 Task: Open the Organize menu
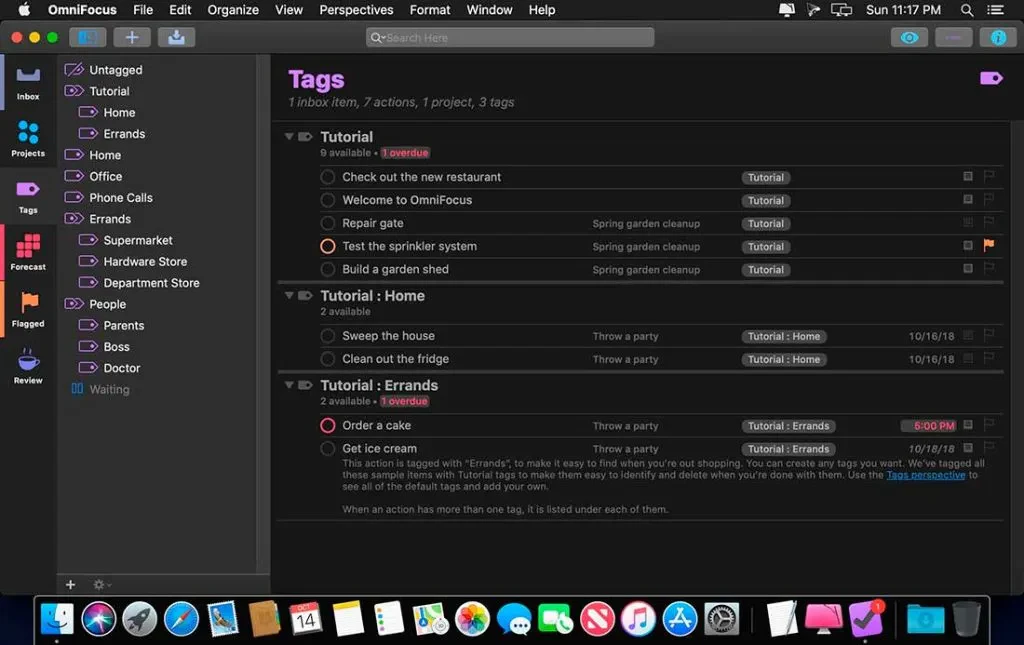click(232, 10)
